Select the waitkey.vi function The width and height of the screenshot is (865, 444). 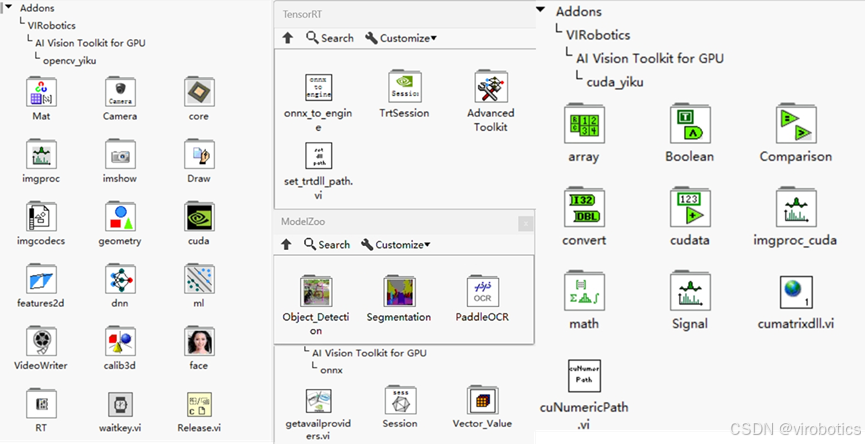(120, 405)
